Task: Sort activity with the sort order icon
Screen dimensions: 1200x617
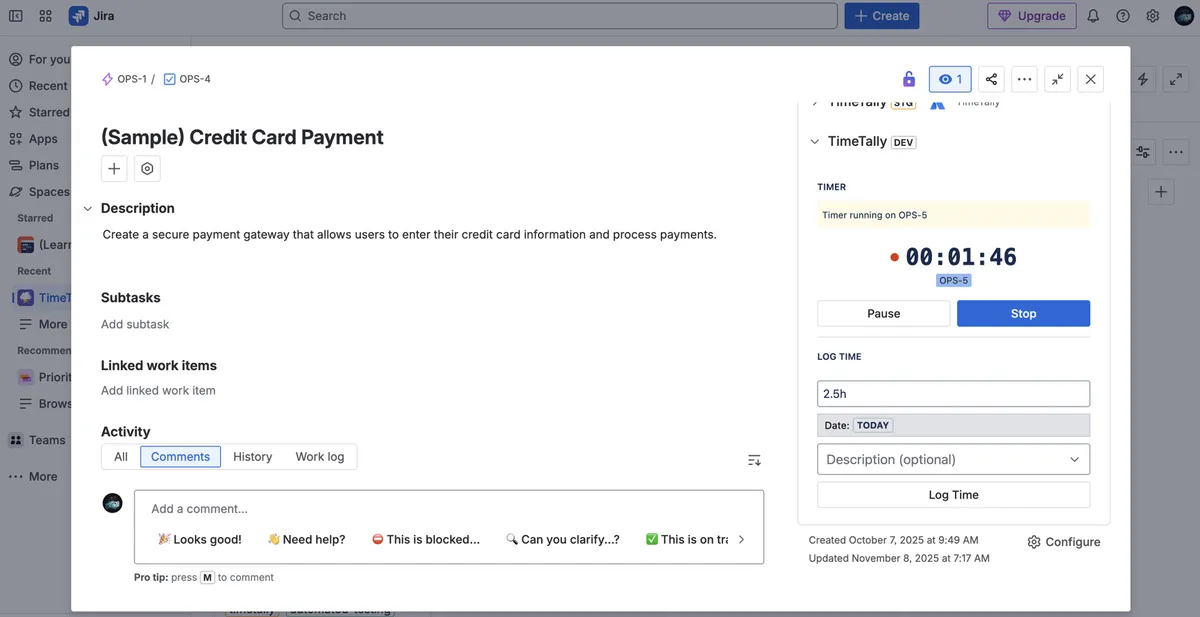Action: click(x=754, y=460)
